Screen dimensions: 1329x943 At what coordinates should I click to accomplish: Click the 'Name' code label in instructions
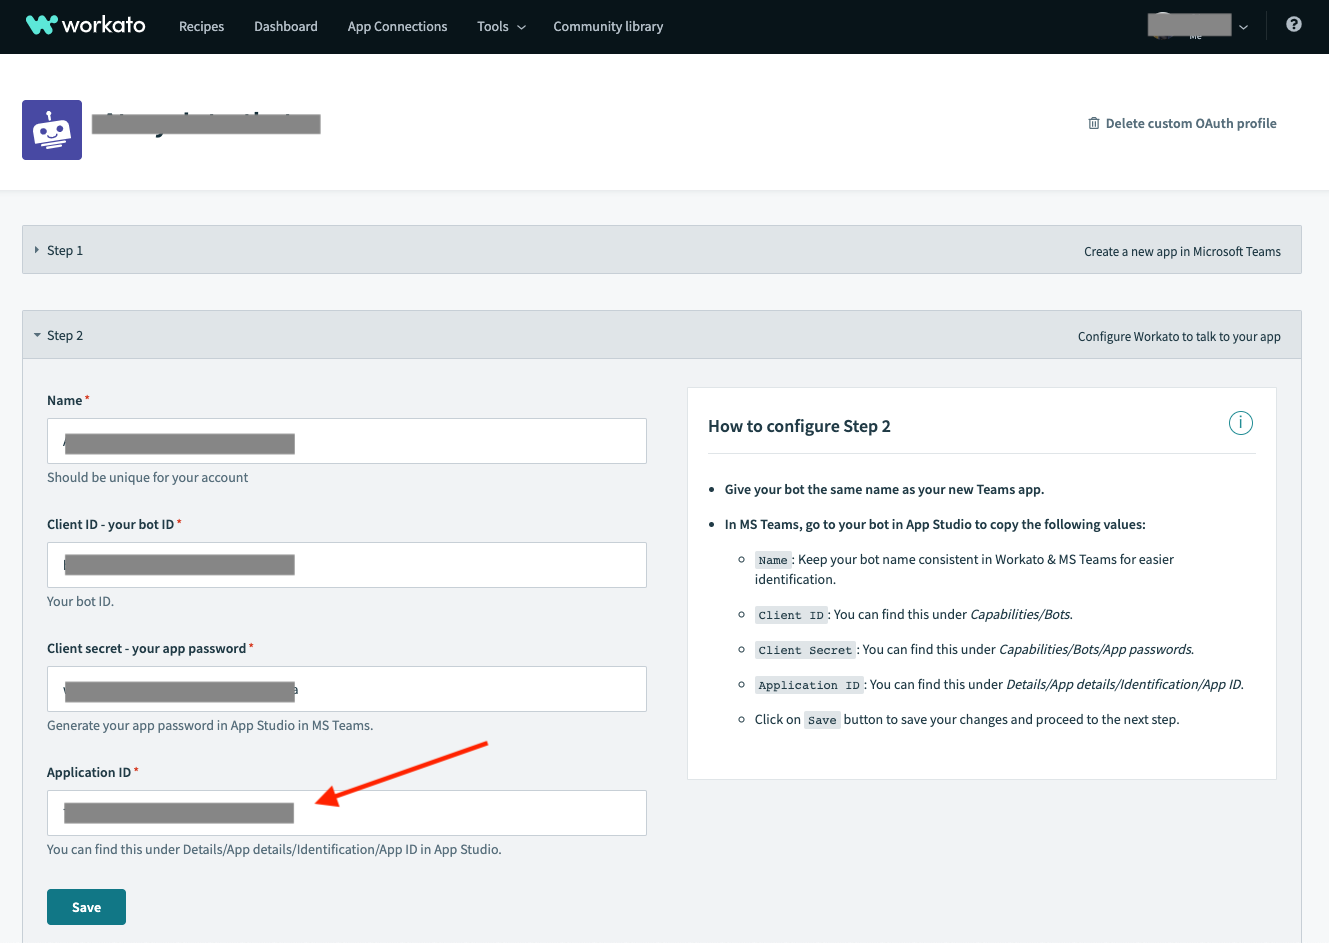[773, 560]
